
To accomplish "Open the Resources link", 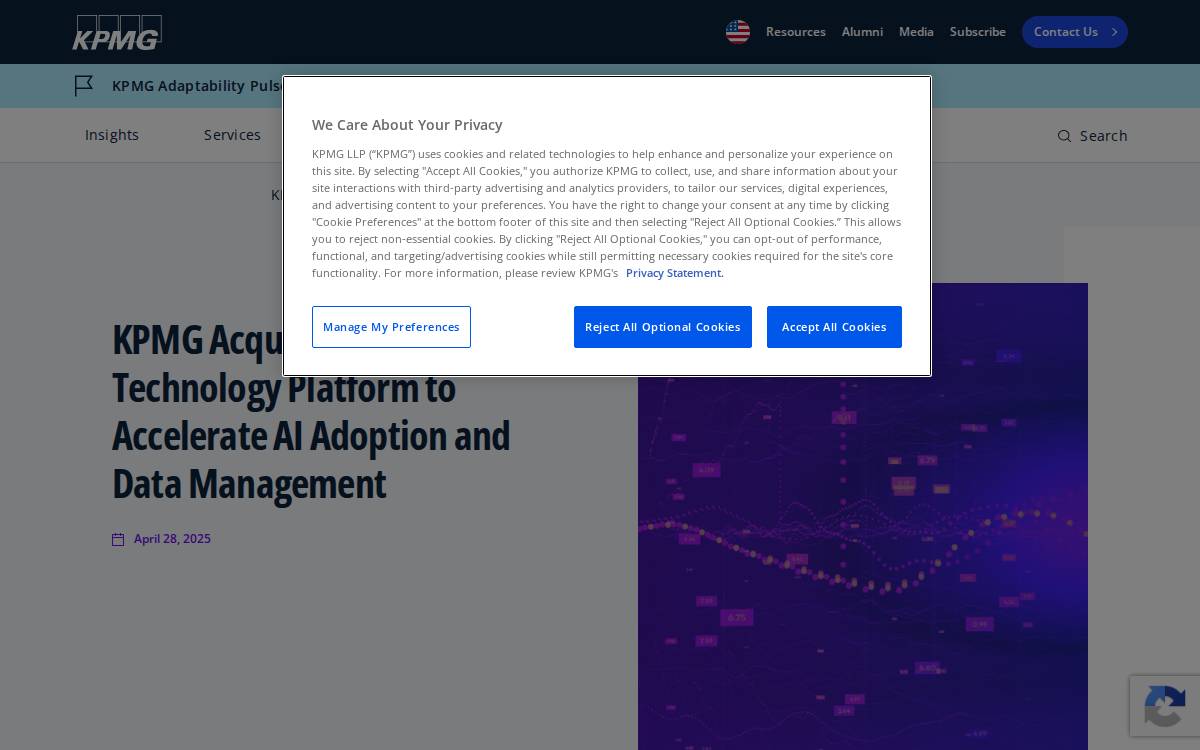I will tap(796, 32).
